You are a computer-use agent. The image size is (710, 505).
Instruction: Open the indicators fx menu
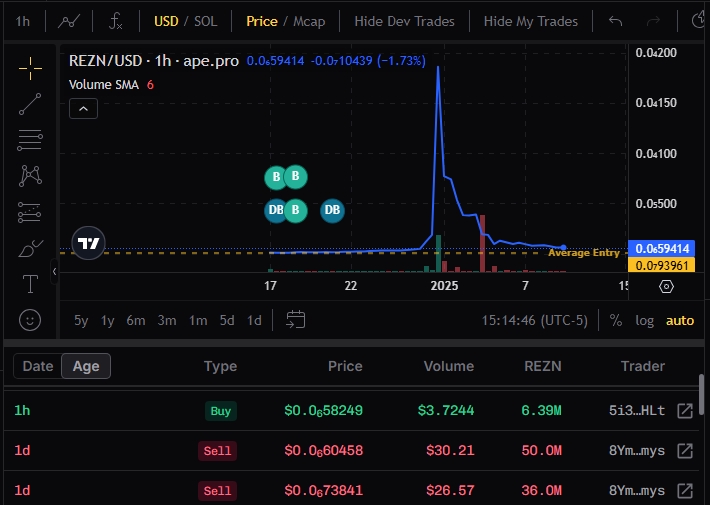(x=116, y=21)
